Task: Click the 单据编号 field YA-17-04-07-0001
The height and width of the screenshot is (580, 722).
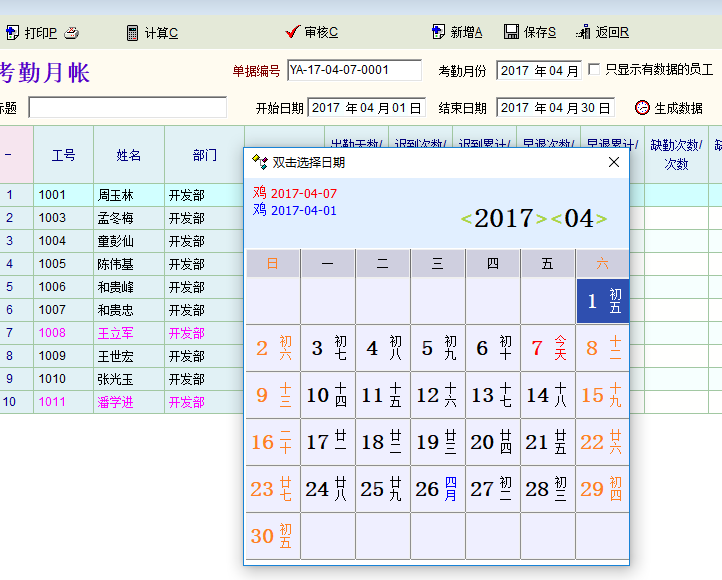Action: point(353,70)
